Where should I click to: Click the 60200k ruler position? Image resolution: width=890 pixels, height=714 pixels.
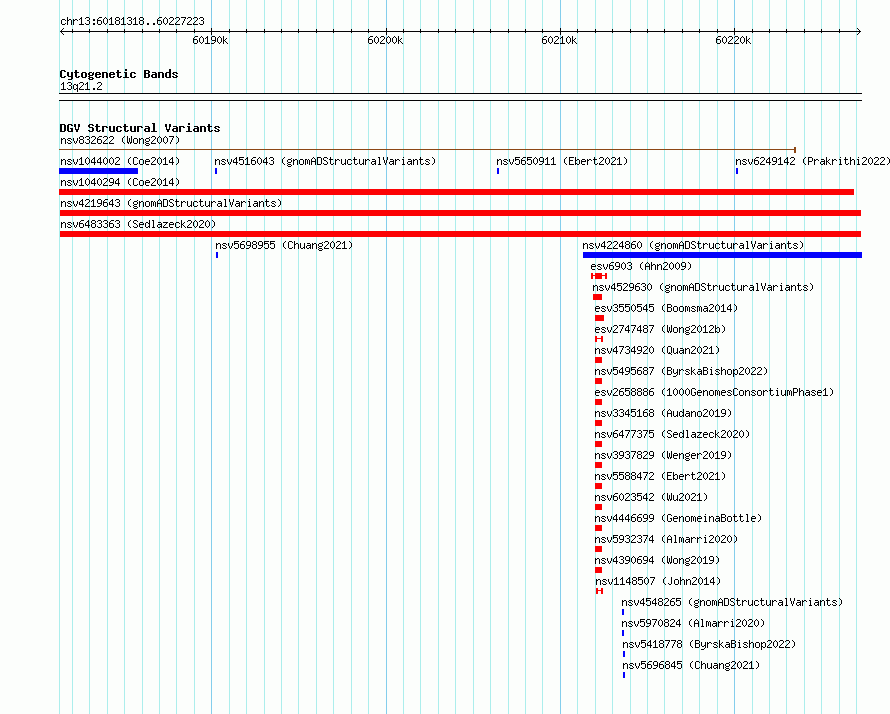385,40
